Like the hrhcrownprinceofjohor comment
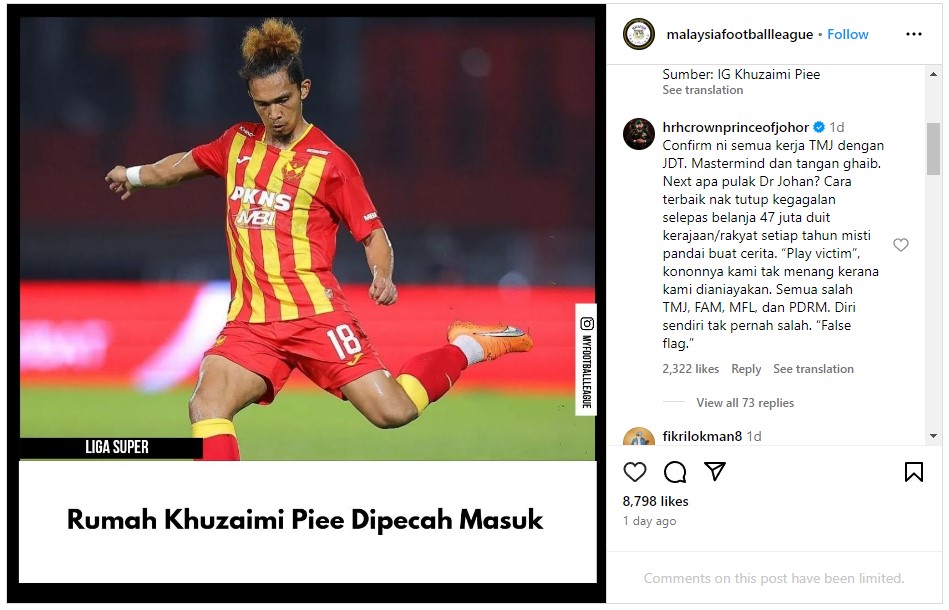Viewport: 949px width, 610px height. coord(901,244)
